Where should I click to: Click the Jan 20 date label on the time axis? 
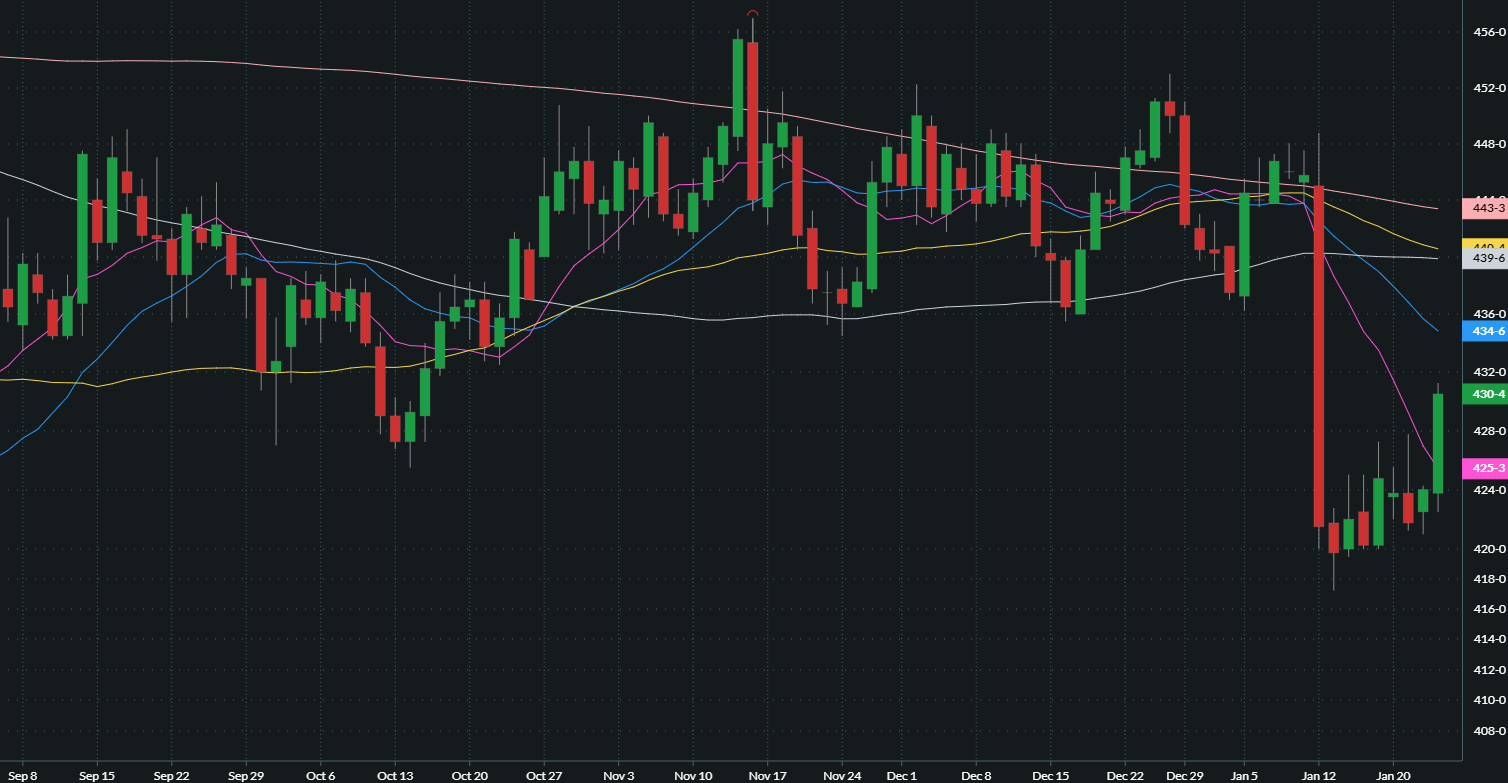point(1393,775)
